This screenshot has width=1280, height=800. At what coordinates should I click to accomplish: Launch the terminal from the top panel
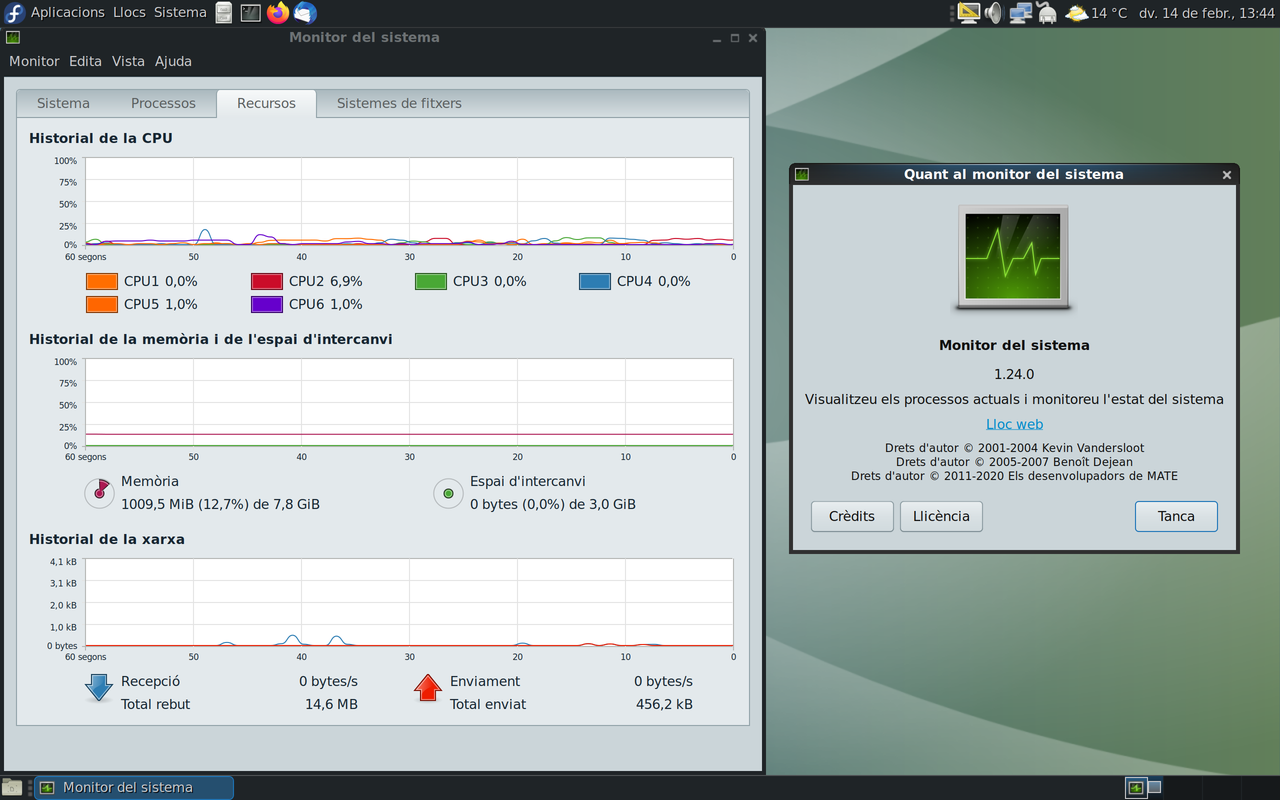point(251,13)
